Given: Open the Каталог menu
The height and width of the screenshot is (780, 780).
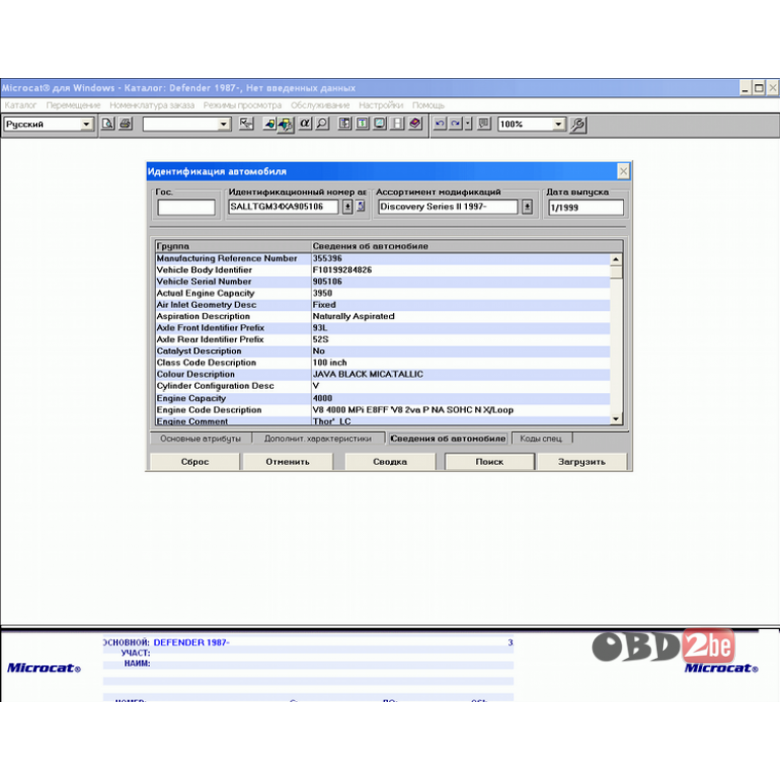Looking at the screenshot, I should 20,105.
